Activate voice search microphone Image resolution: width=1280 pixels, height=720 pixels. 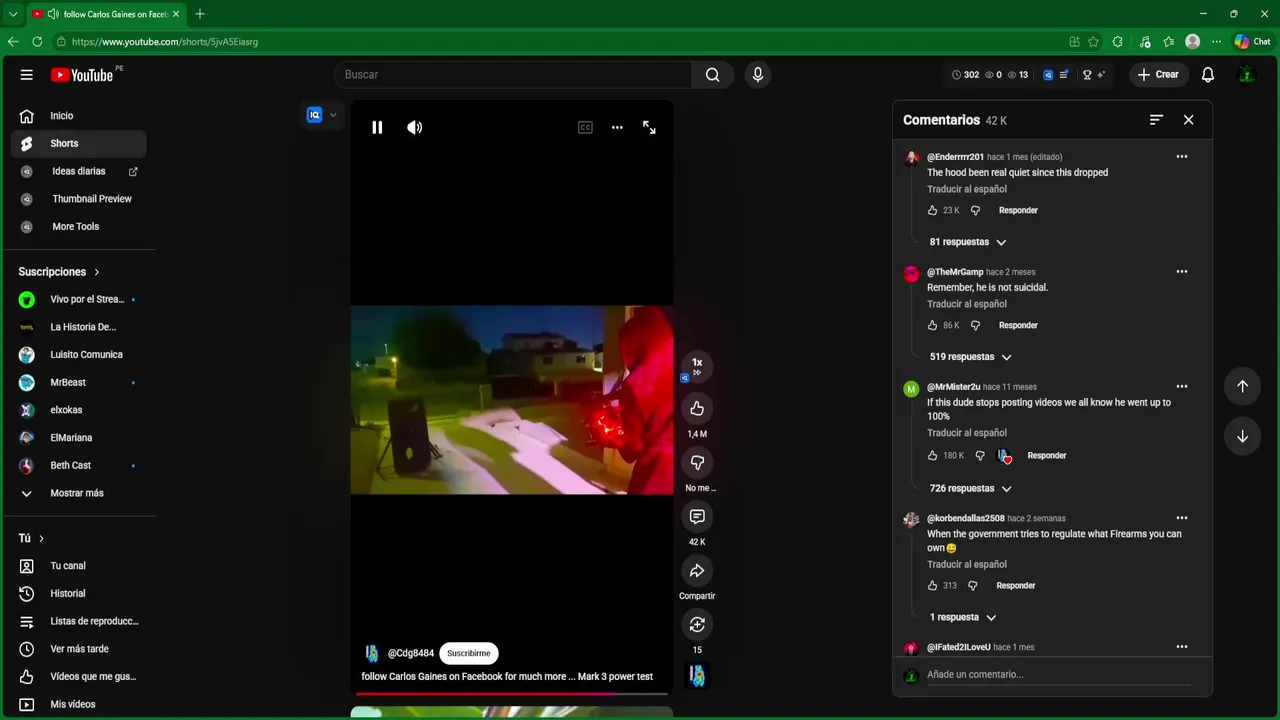coord(757,75)
